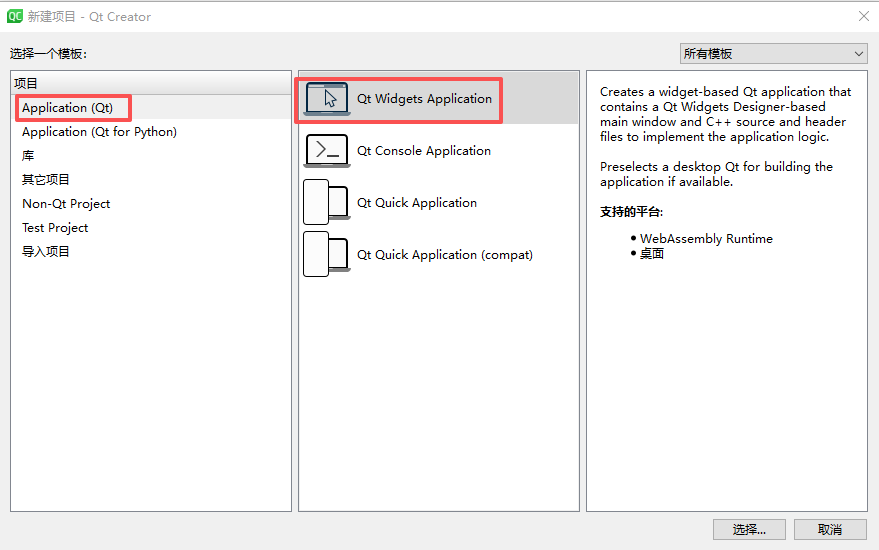The height and width of the screenshot is (550, 879).
Task: Open the 所有模板 template filter dropdown
Action: point(774,54)
